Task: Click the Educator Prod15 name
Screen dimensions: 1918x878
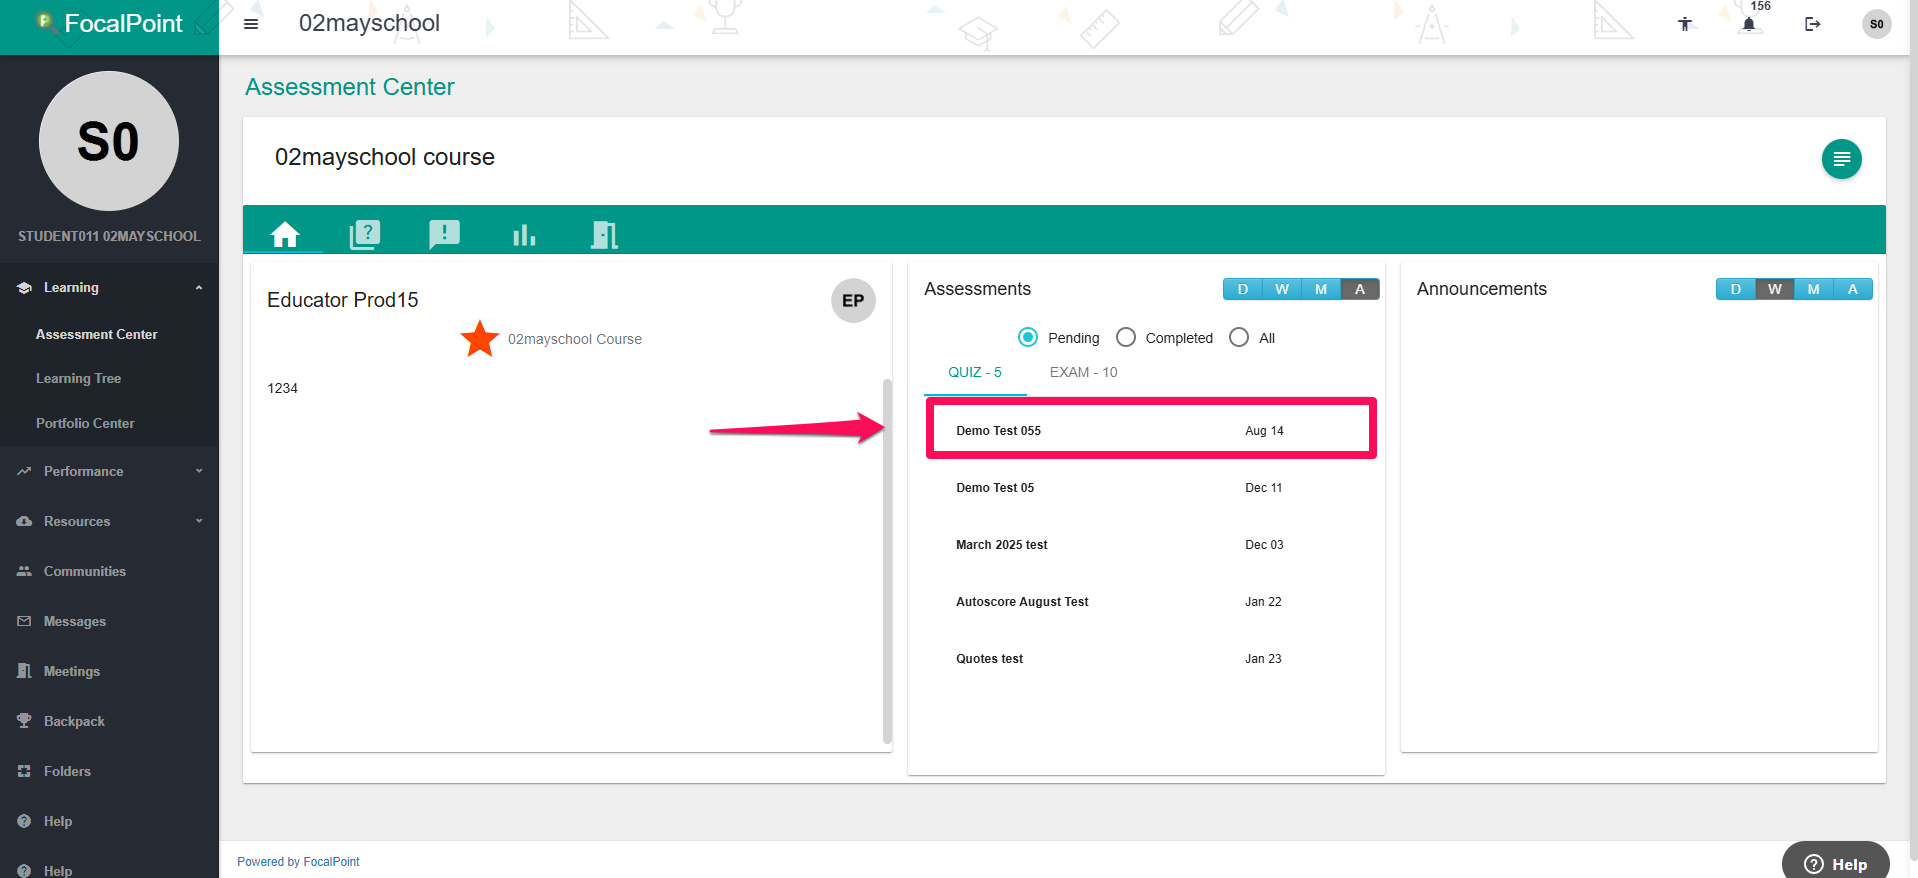Action: point(343,300)
